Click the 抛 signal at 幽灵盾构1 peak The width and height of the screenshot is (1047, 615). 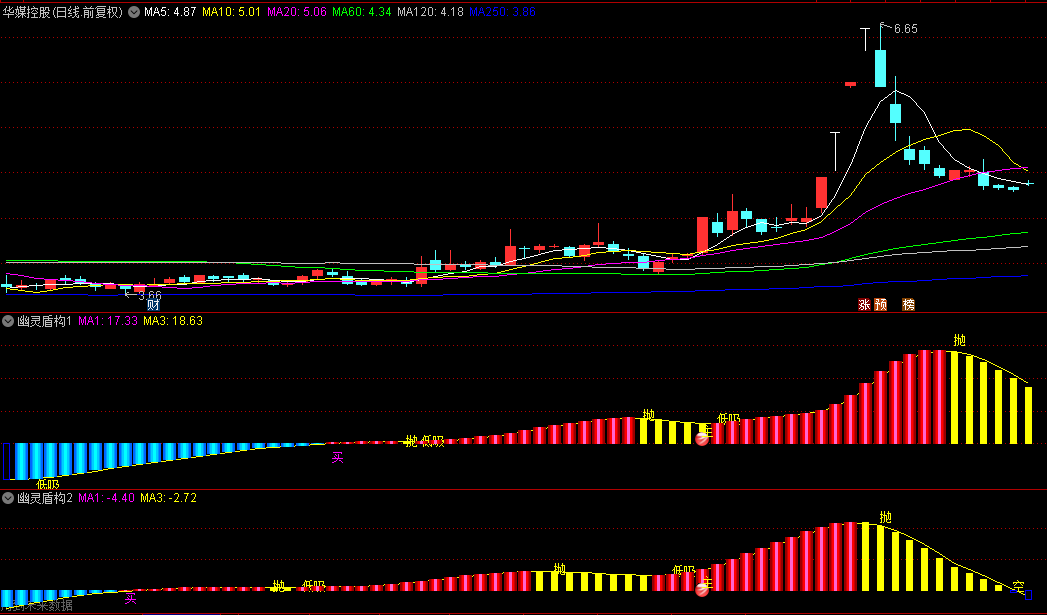click(960, 340)
